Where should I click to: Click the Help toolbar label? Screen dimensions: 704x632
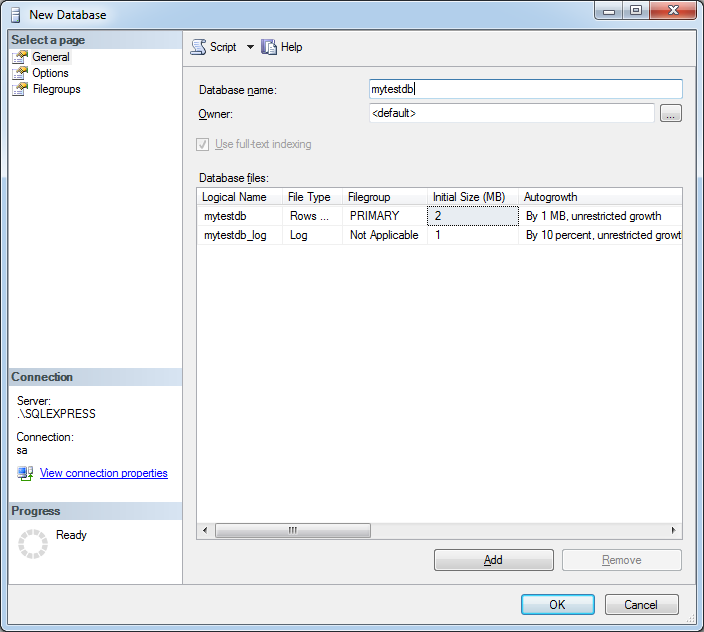291,47
